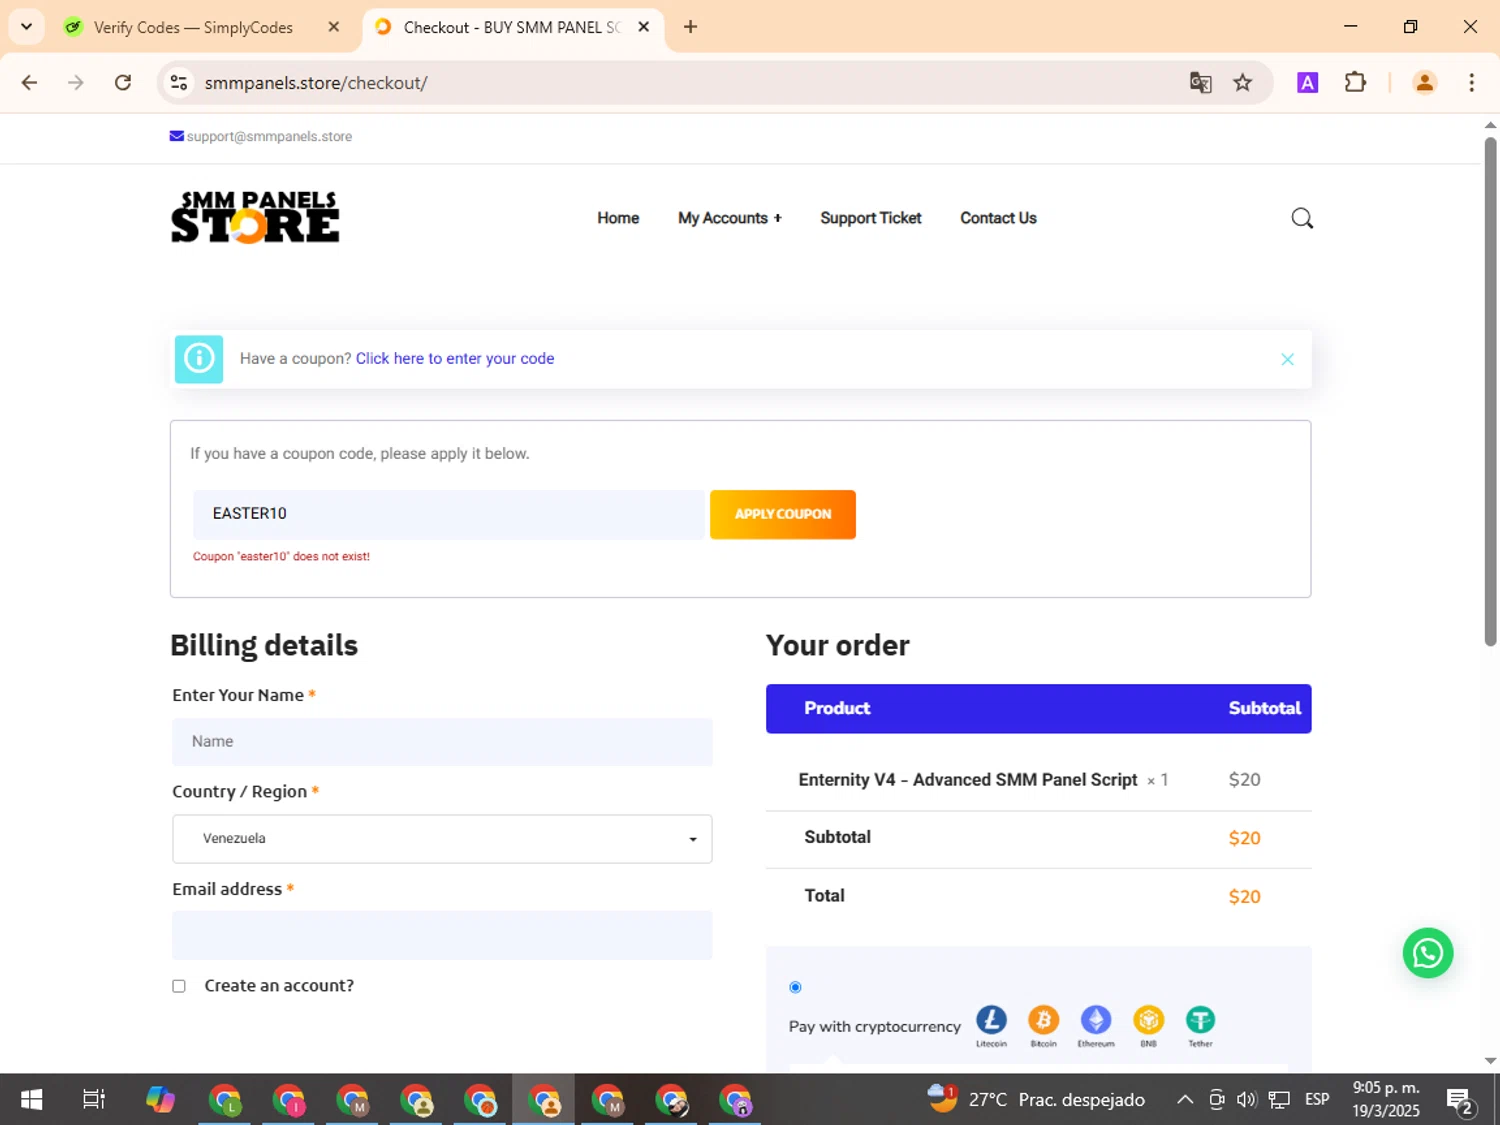The height and width of the screenshot is (1125, 1500).
Task: Open the notification center icon
Action: tap(1460, 1101)
